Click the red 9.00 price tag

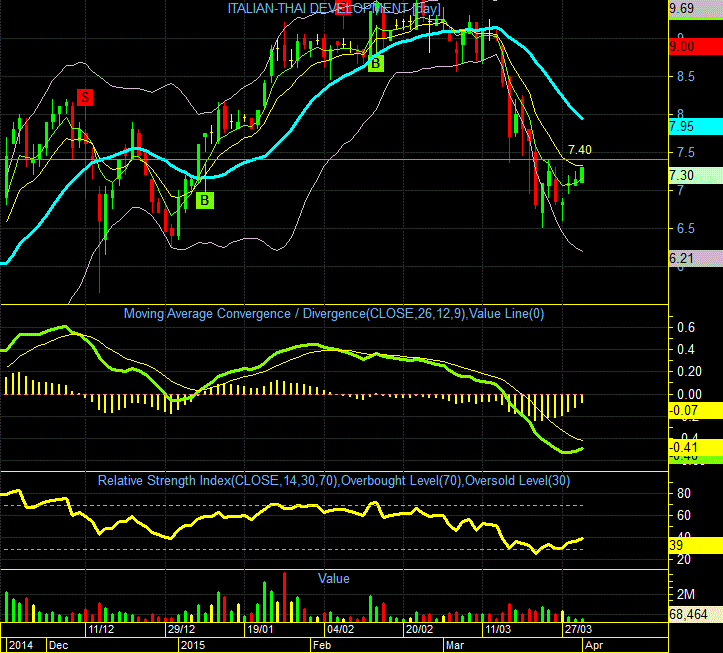(x=696, y=47)
